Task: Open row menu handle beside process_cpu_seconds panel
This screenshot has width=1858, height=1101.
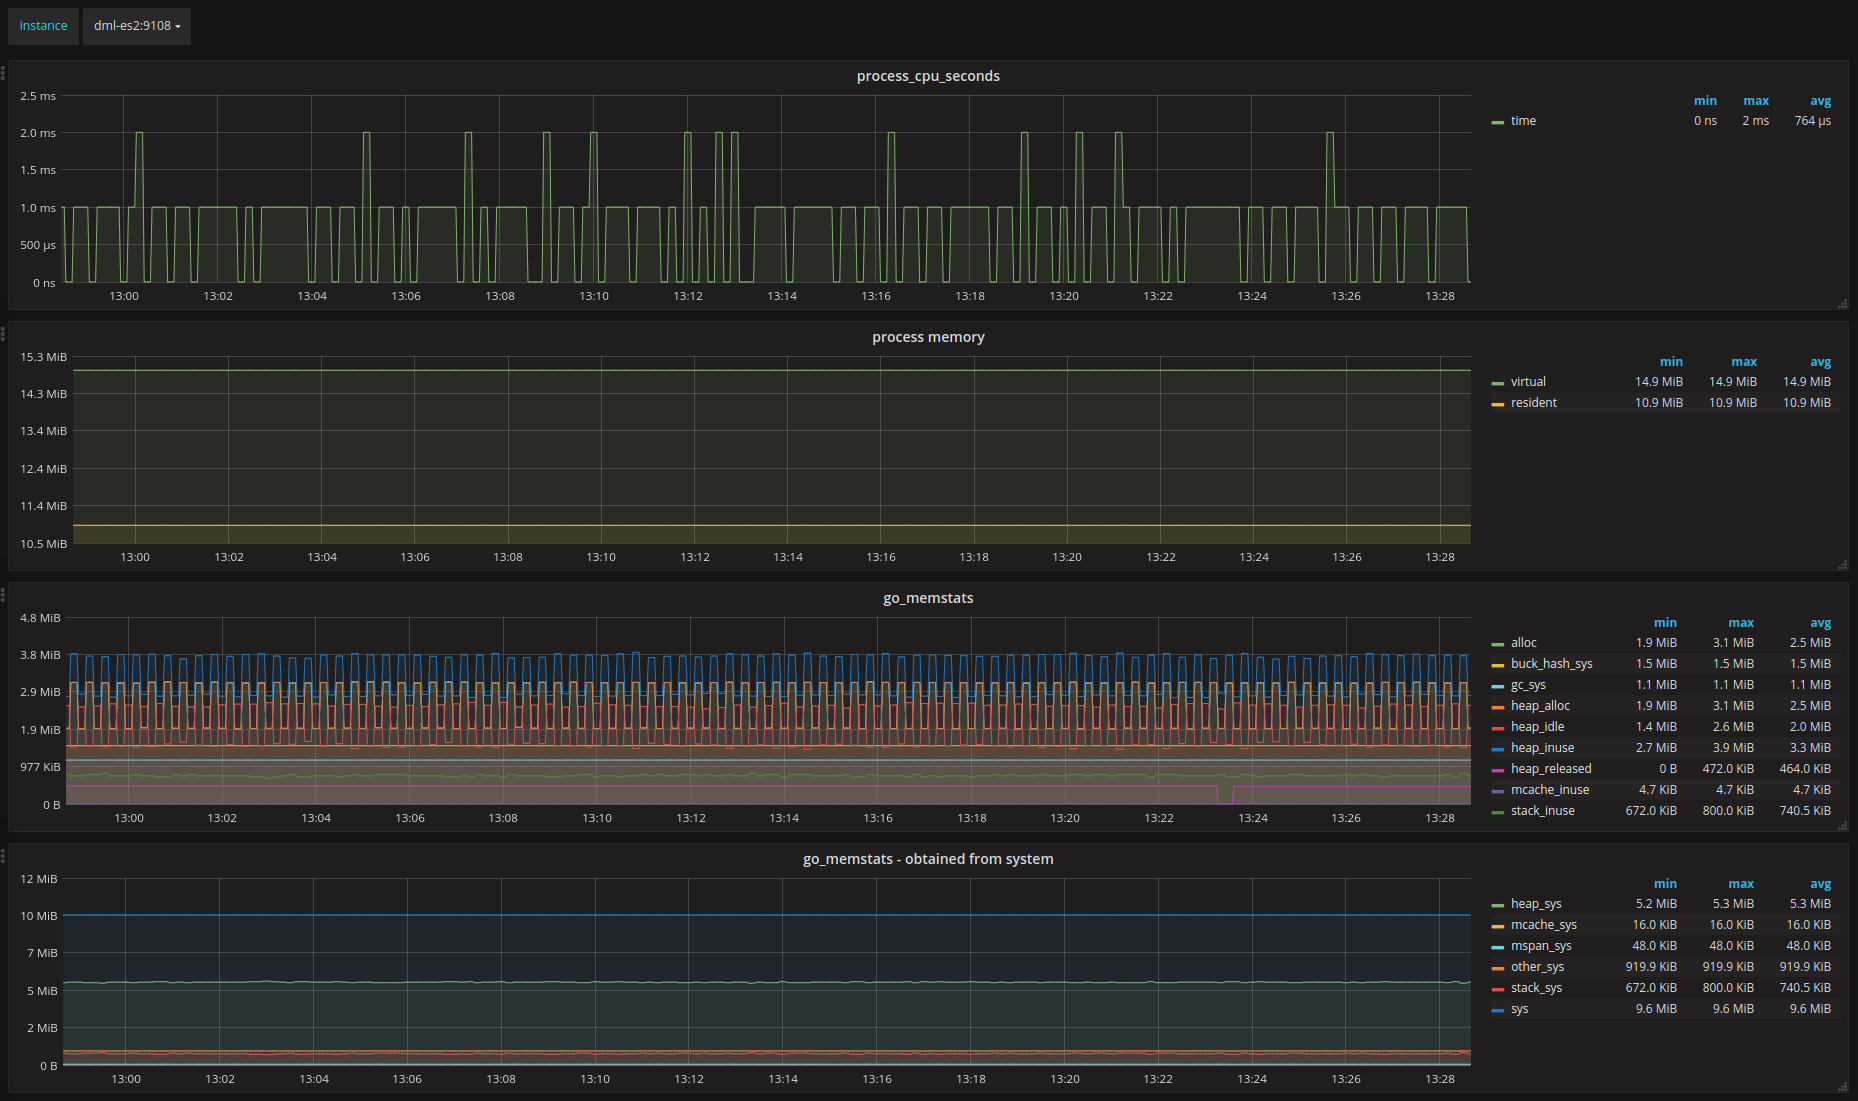Action: click(3, 73)
